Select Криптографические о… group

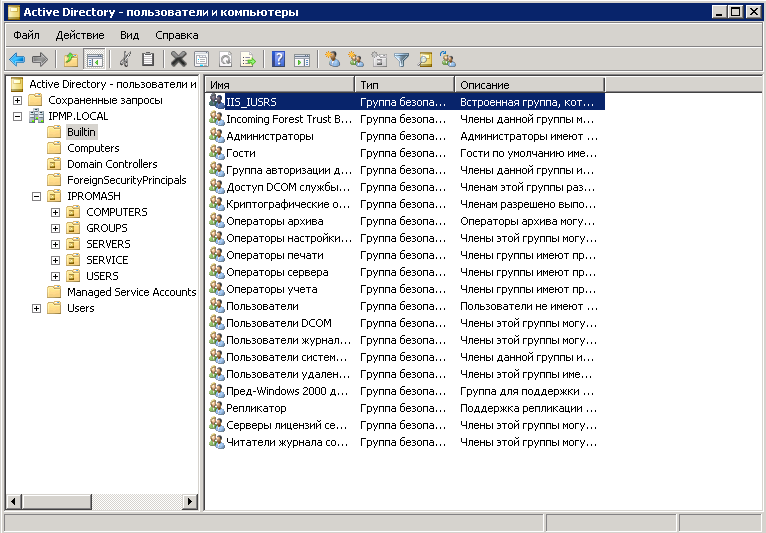(x=288, y=204)
